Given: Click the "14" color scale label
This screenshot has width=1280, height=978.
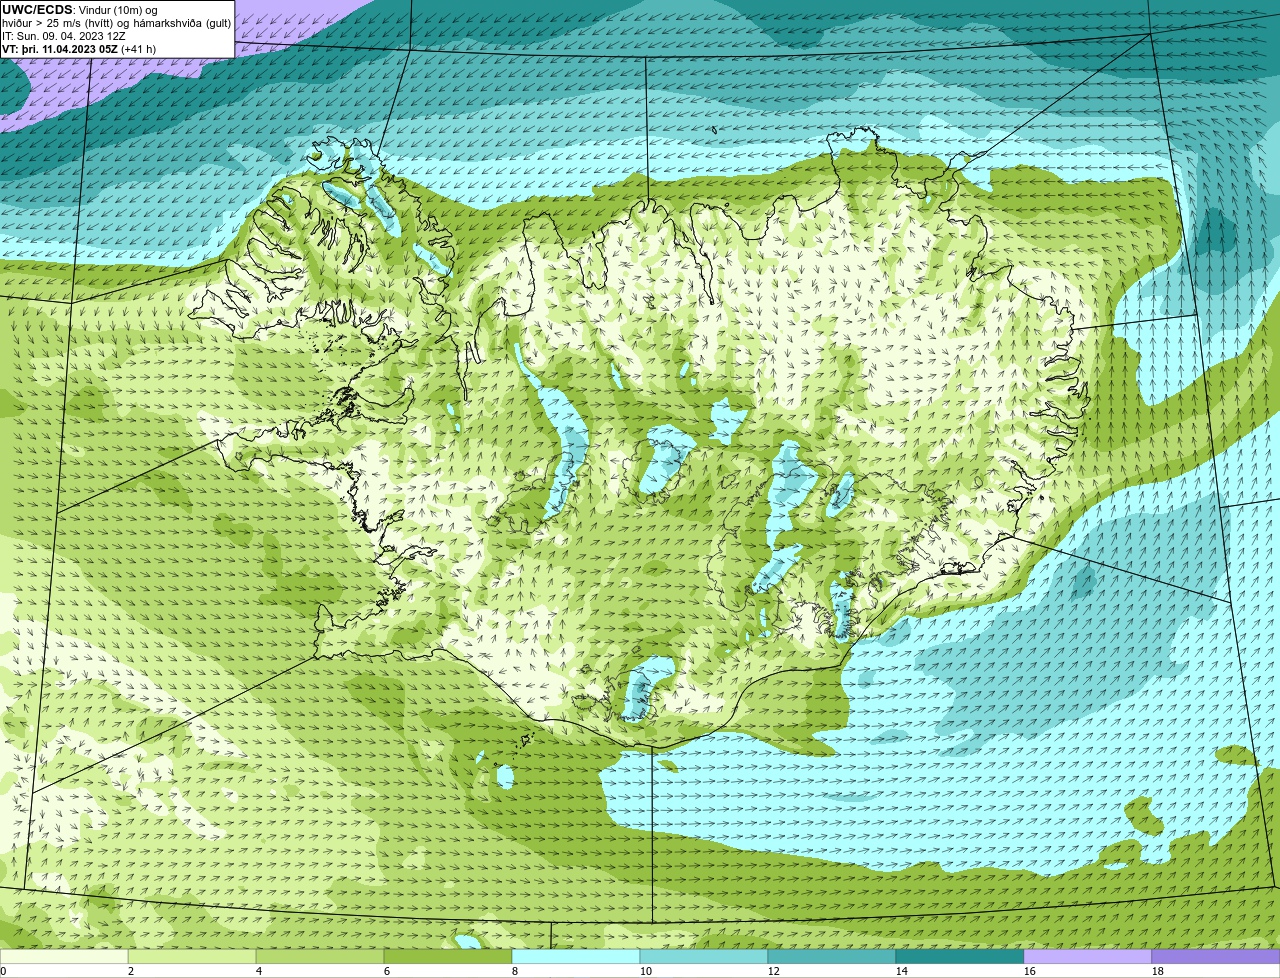Looking at the screenshot, I should coord(902,971).
